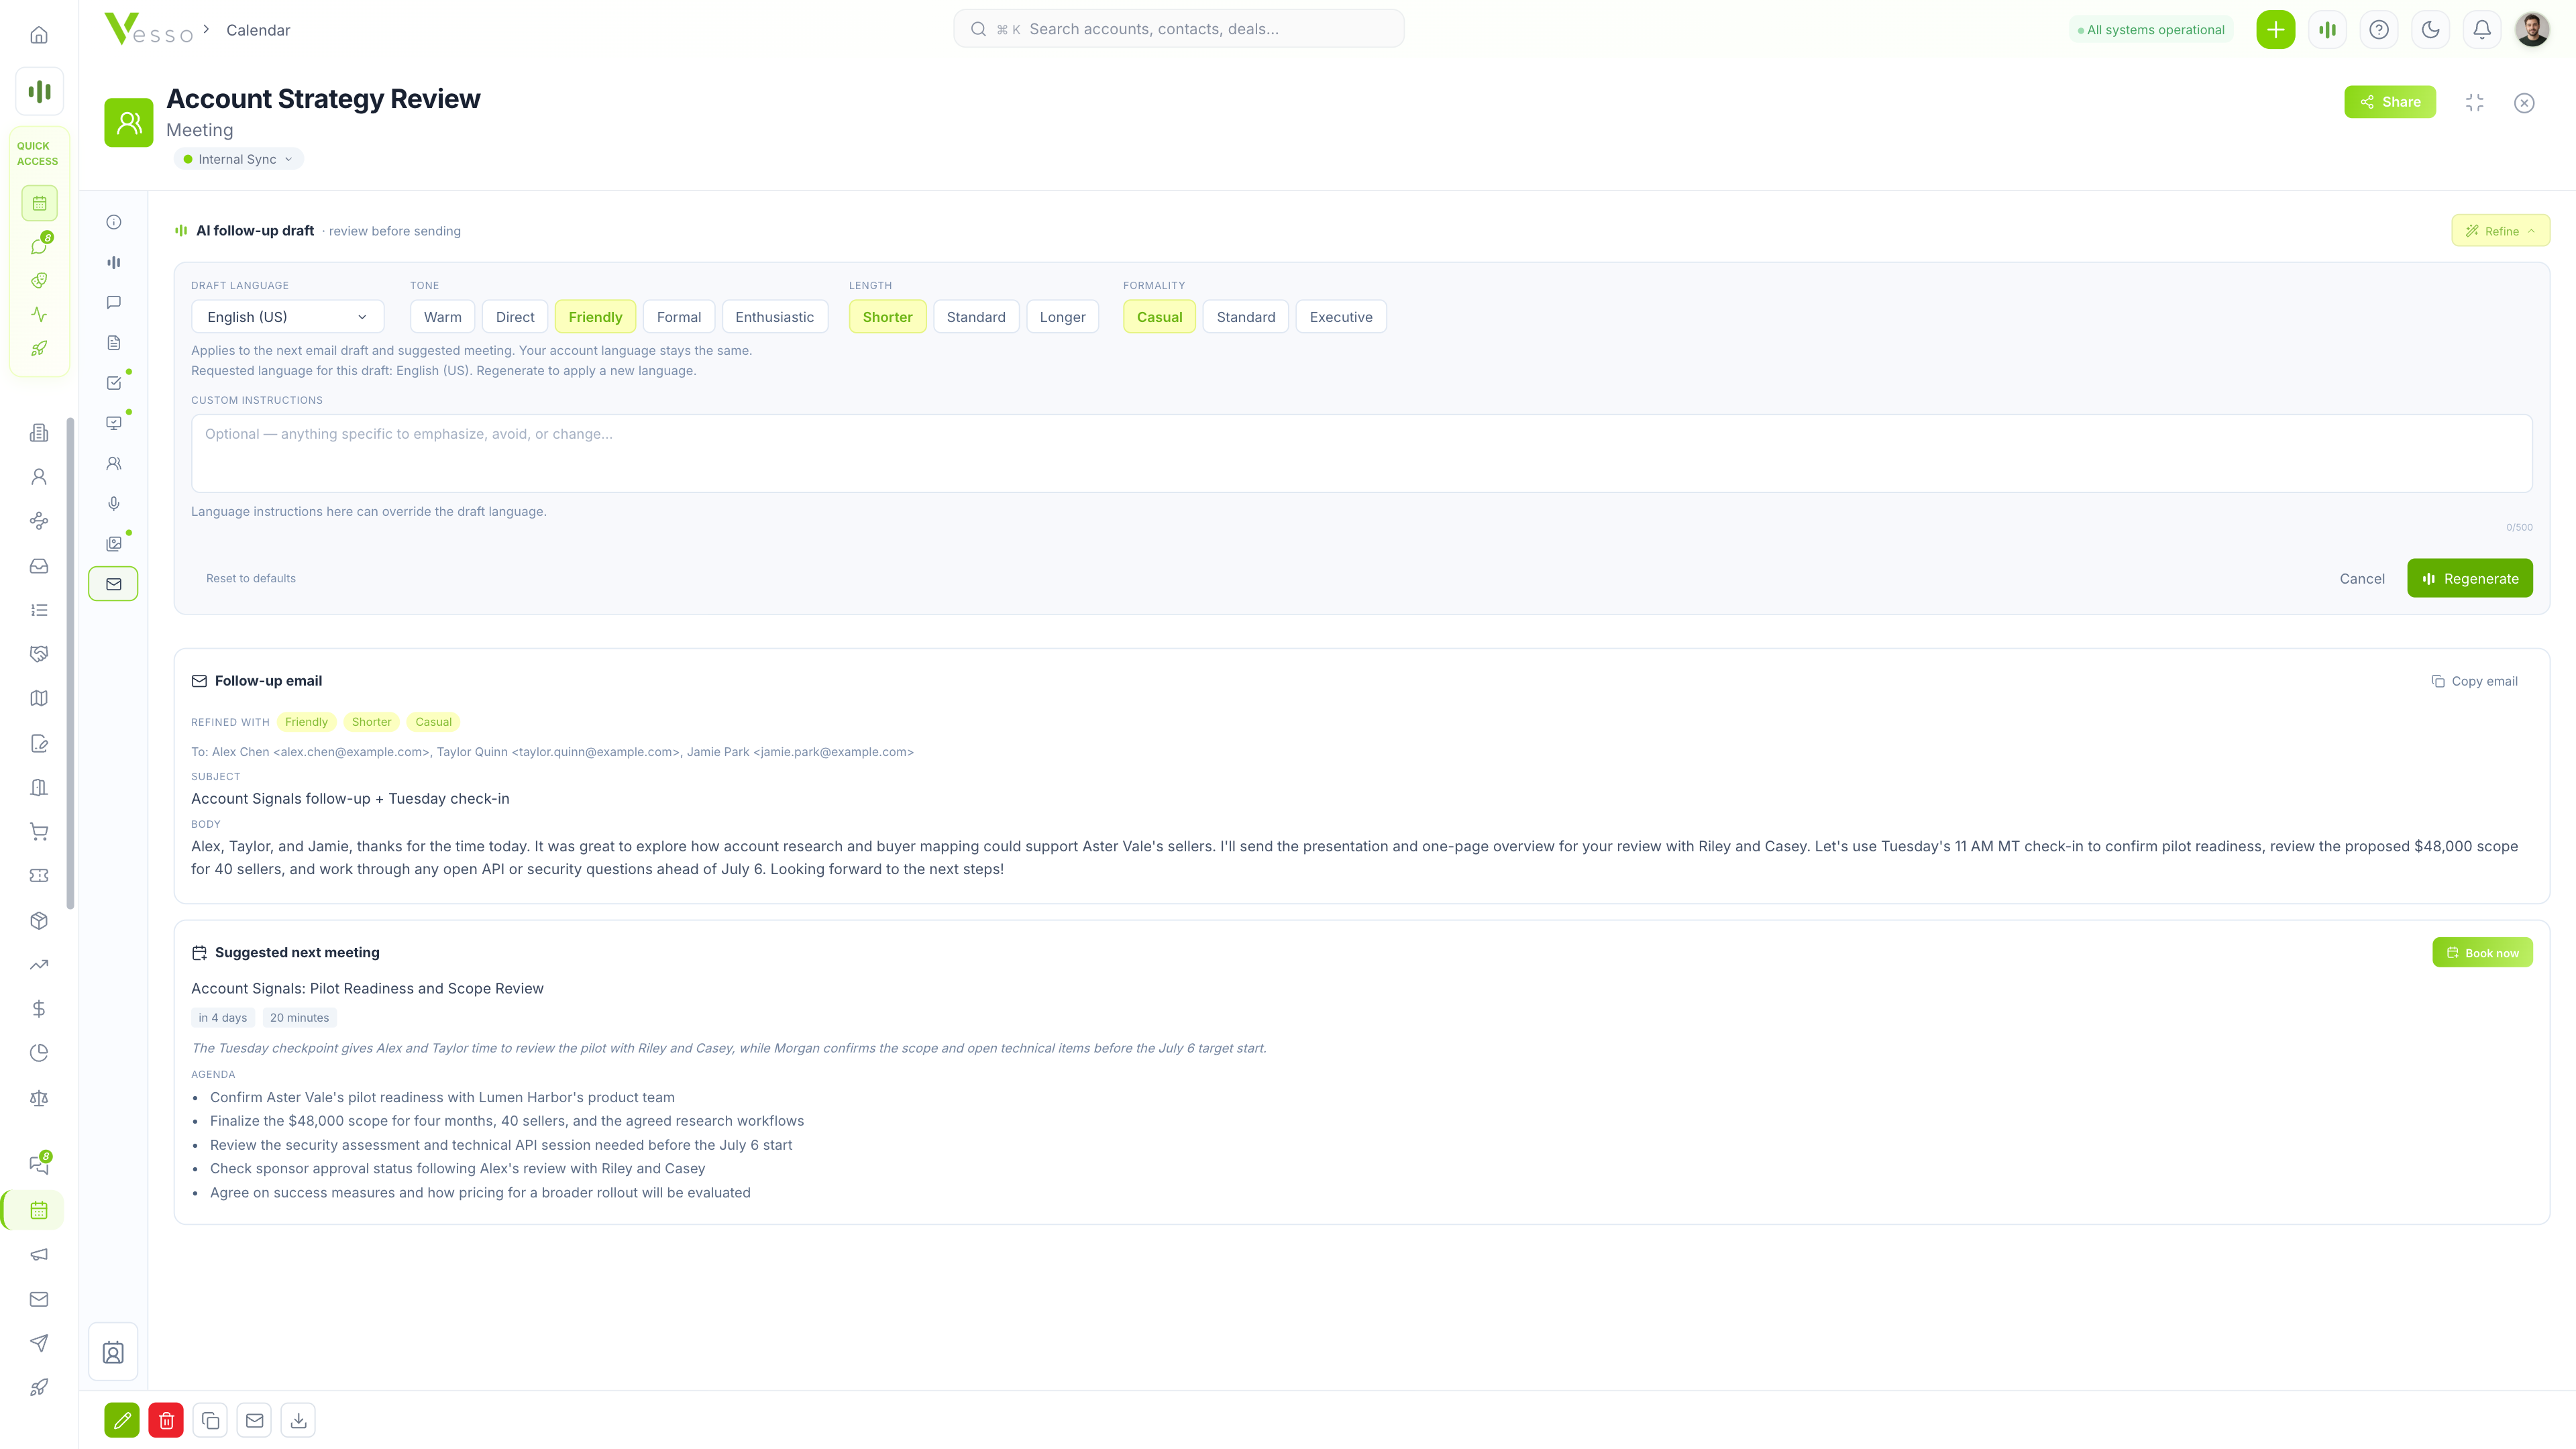Select the Executive formality option
The height and width of the screenshot is (1449, 2576).
click(x=1340, y=317)
